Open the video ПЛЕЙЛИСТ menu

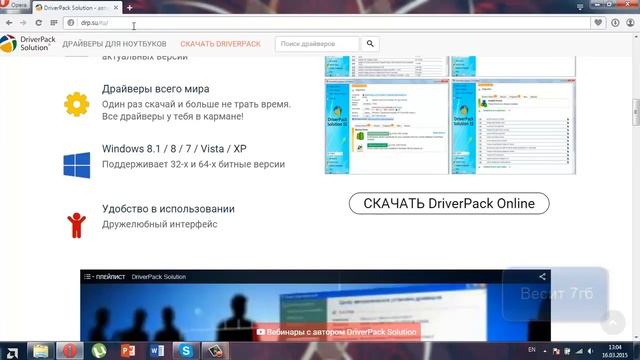point(104,277)
